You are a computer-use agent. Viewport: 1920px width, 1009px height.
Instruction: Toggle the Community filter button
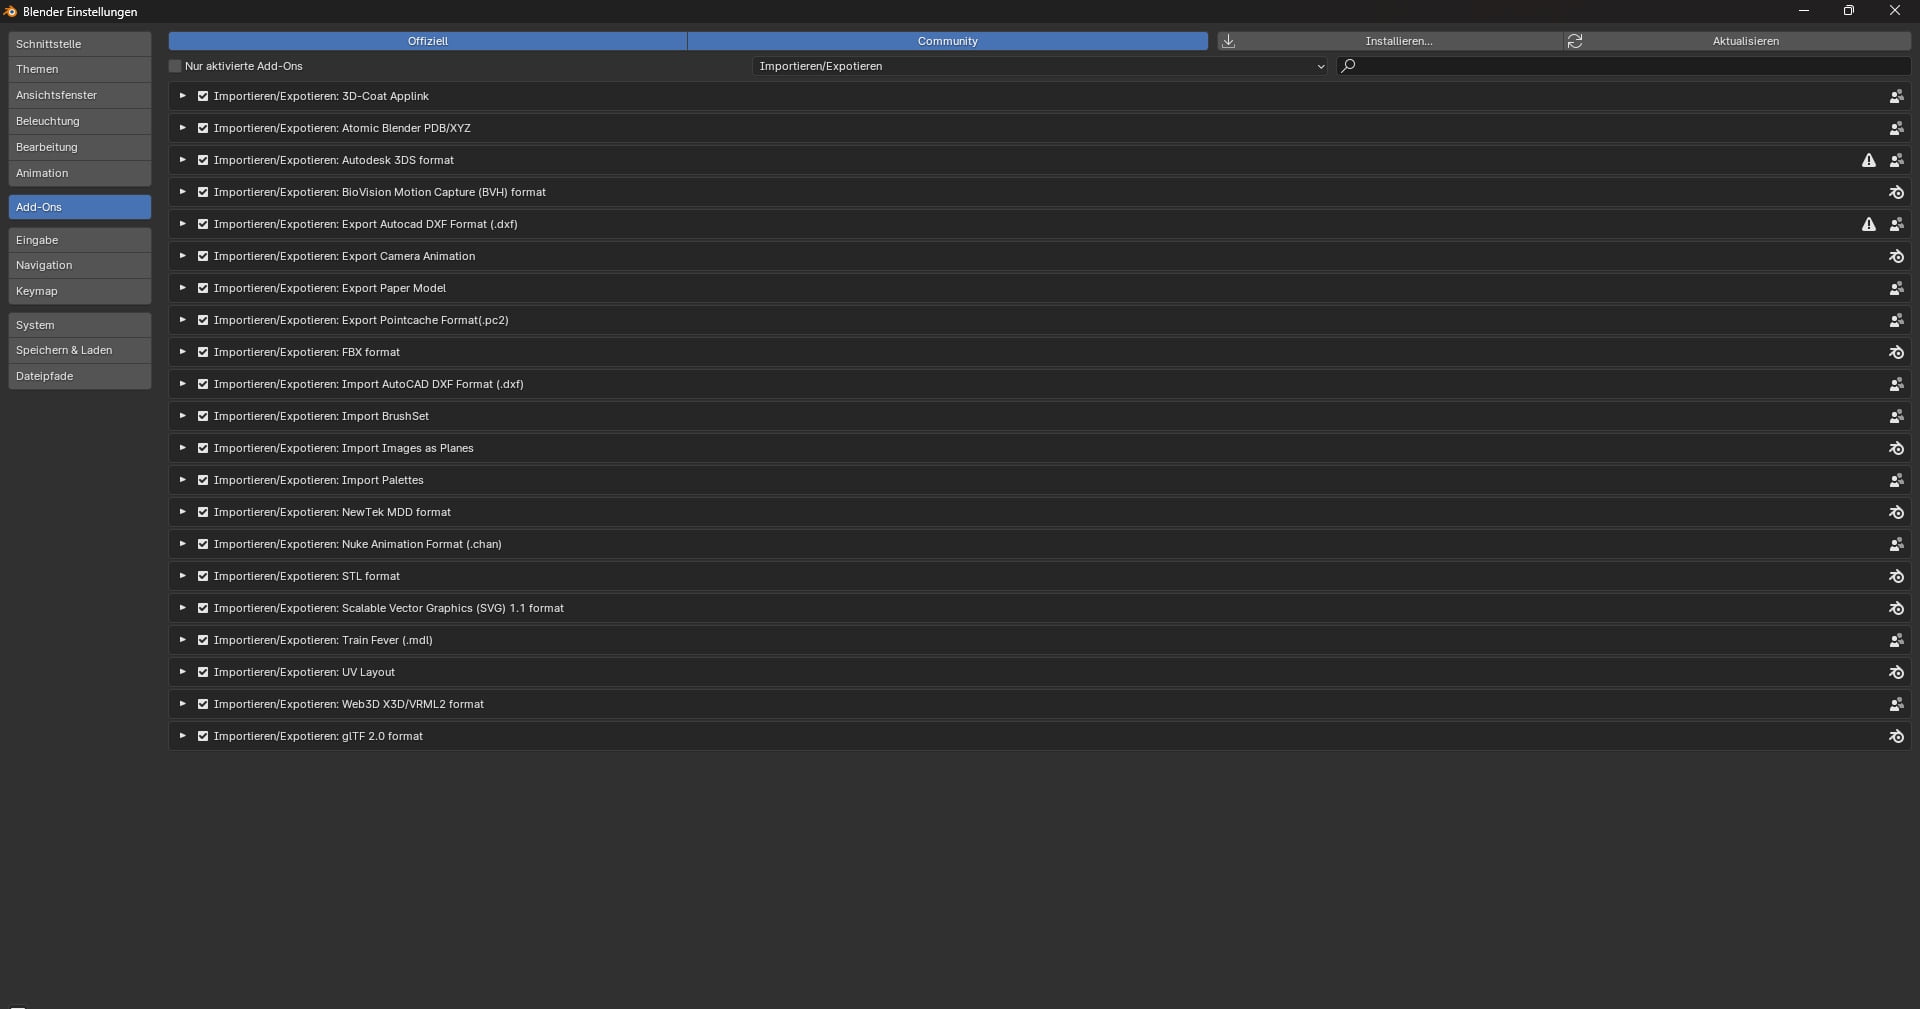(x=947, y=42)
